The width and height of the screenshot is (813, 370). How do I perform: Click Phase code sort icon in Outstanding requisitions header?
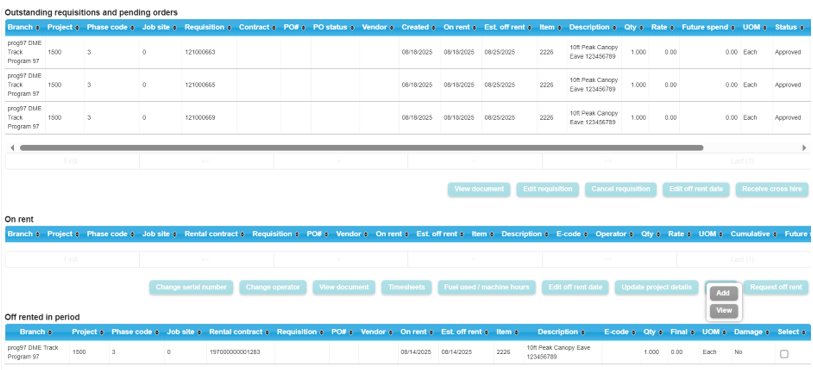(x=132, y=27)
